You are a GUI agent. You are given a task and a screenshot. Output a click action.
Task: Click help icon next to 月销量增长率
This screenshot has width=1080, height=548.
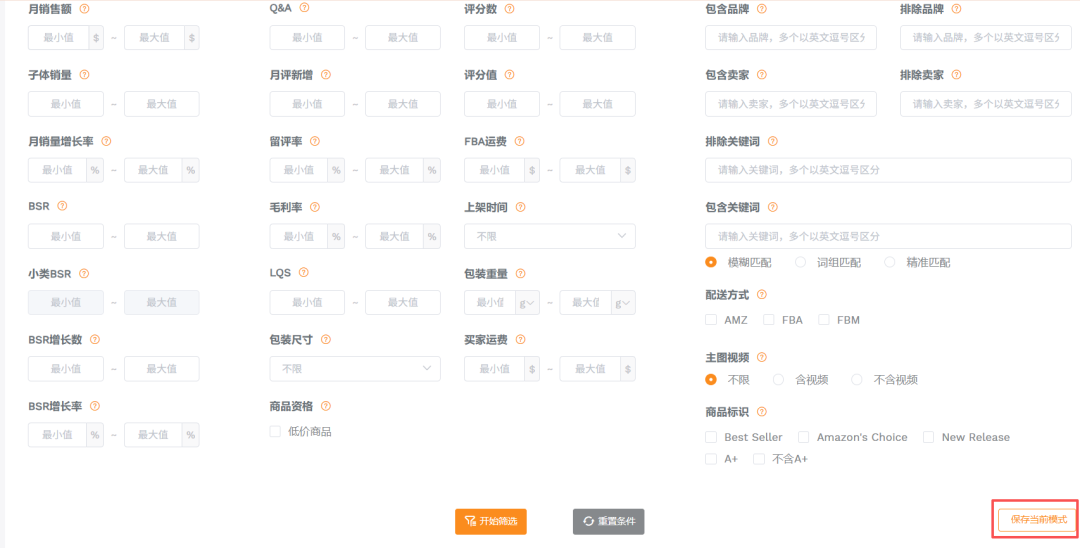pyautogui.click(x=106, y=140)
